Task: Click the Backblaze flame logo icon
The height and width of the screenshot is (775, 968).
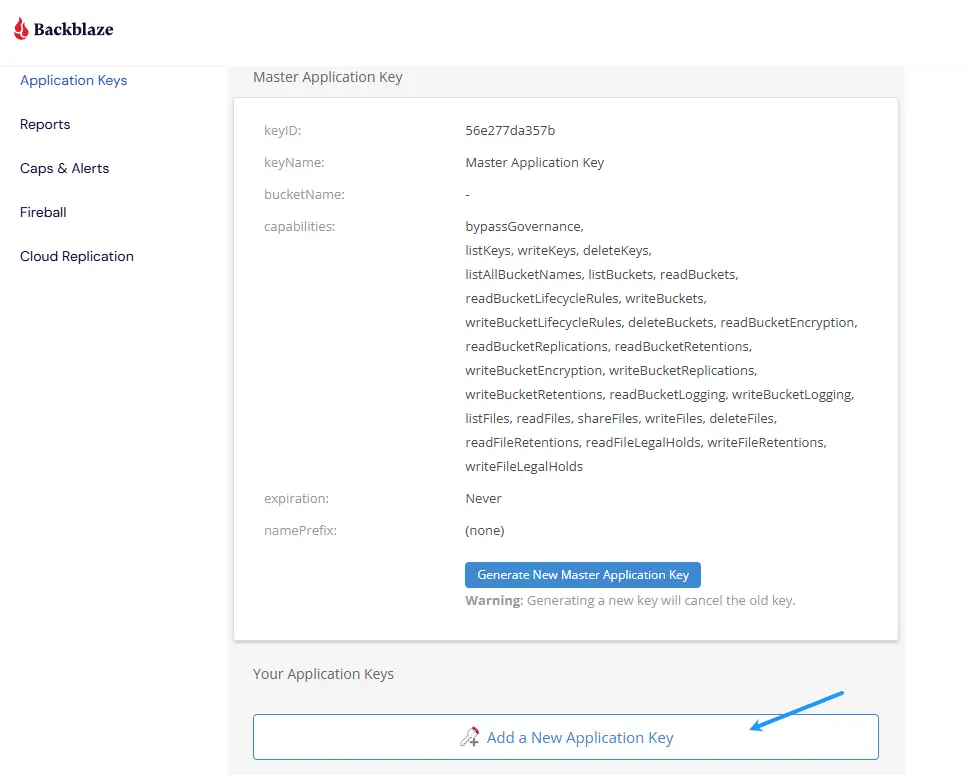Action: (21, 28)
